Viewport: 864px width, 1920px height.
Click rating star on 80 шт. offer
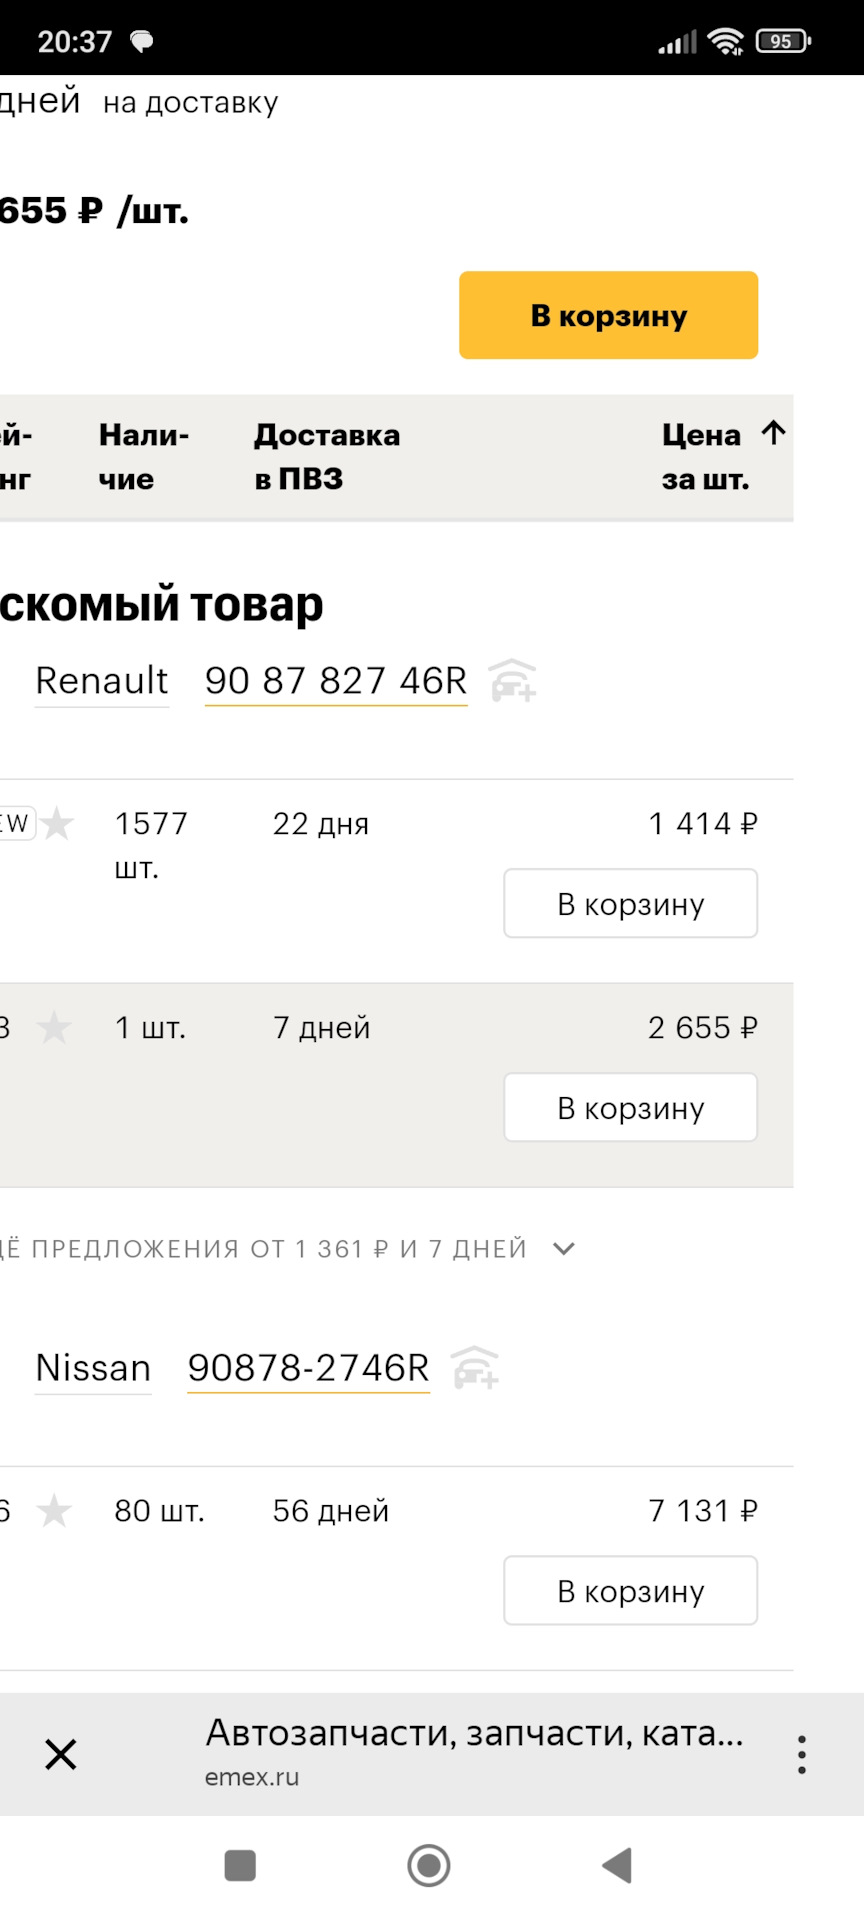(54, 1511)
